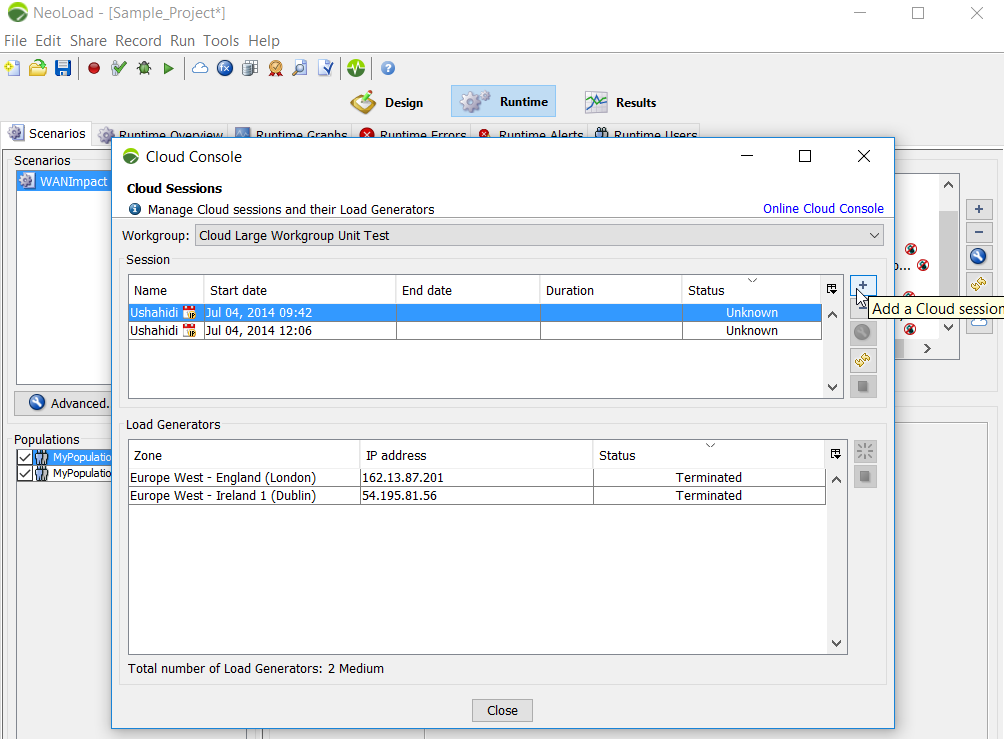Click the red Record toolbar icon

tap(94, 68)
